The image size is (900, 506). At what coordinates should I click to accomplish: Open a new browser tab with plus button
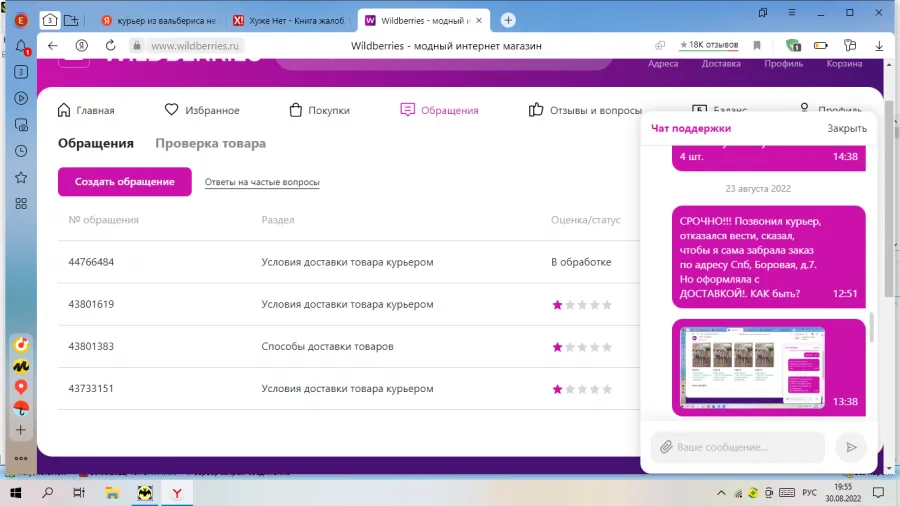[x=508, y=21]
